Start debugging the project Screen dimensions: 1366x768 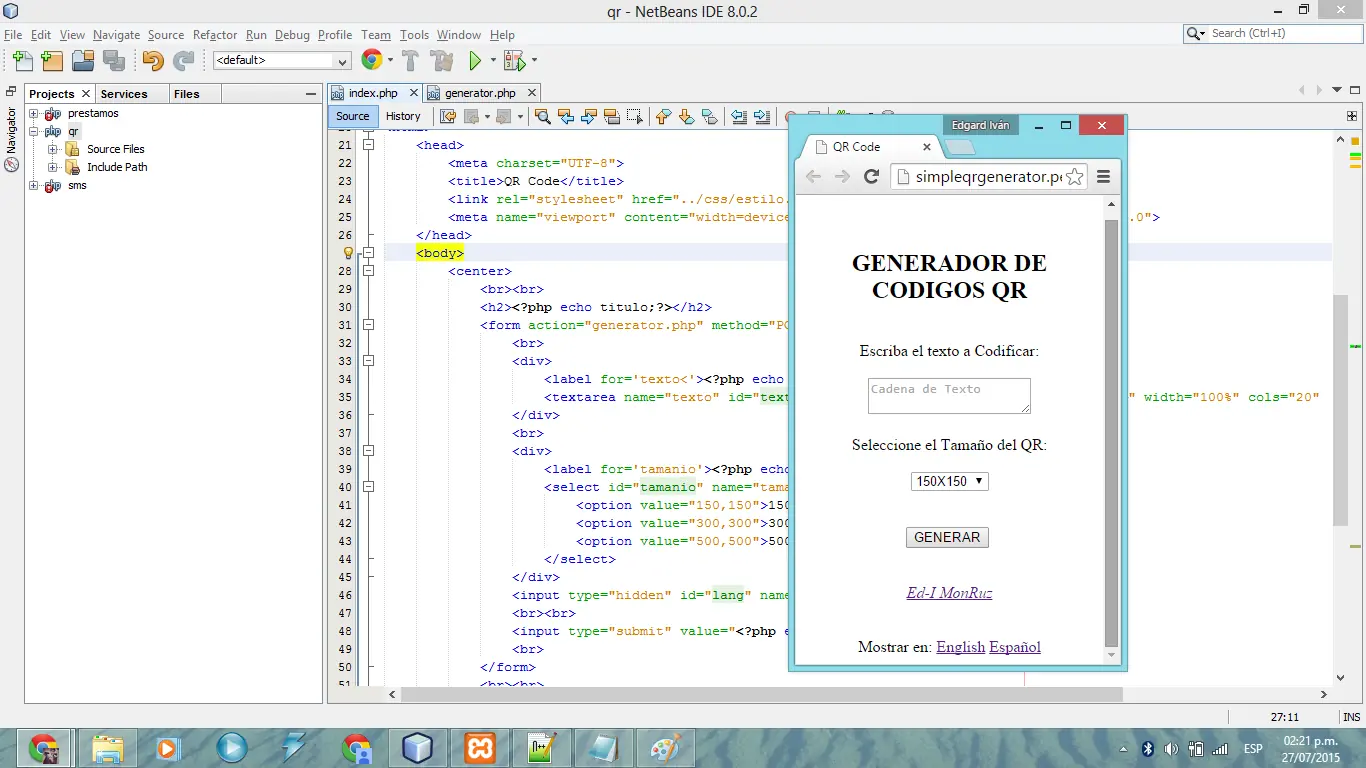(514, 60)
